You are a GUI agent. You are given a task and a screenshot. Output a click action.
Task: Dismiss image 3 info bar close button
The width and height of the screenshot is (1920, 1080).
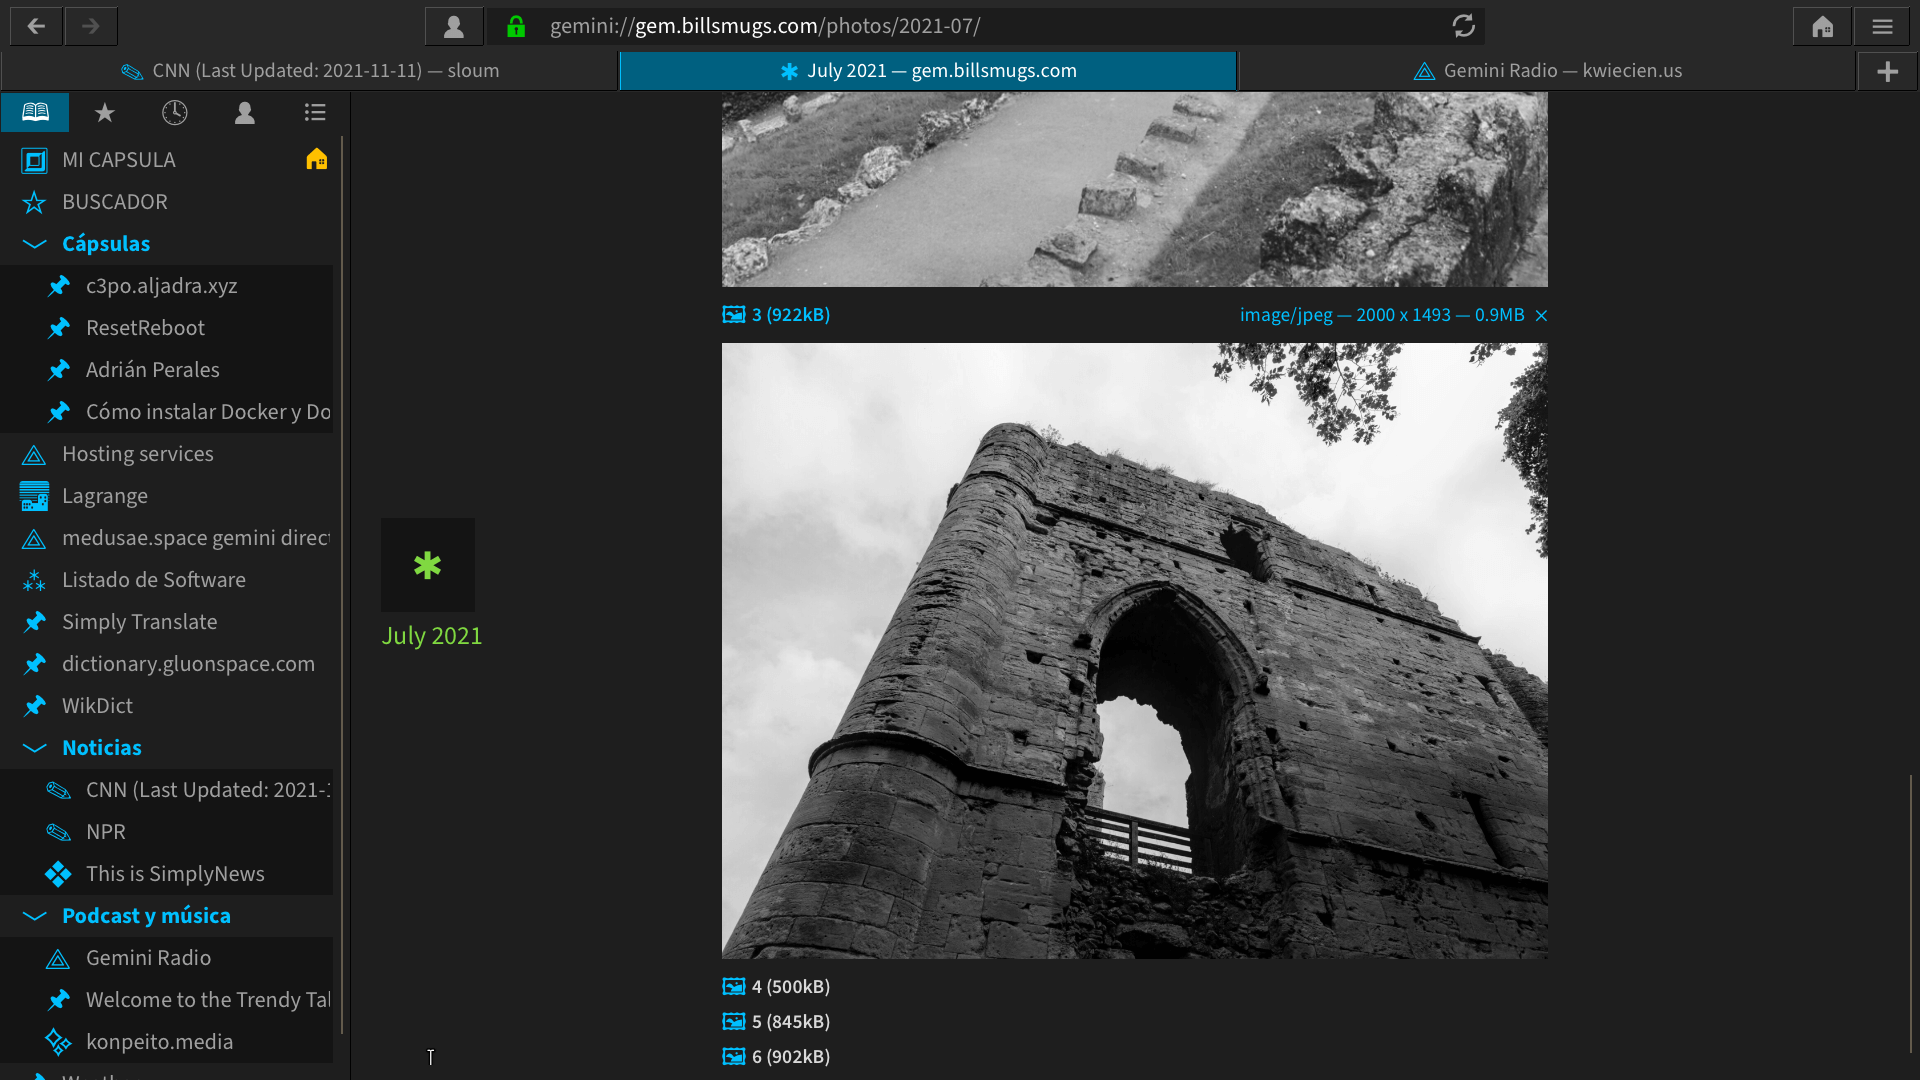click(1542, 315)
